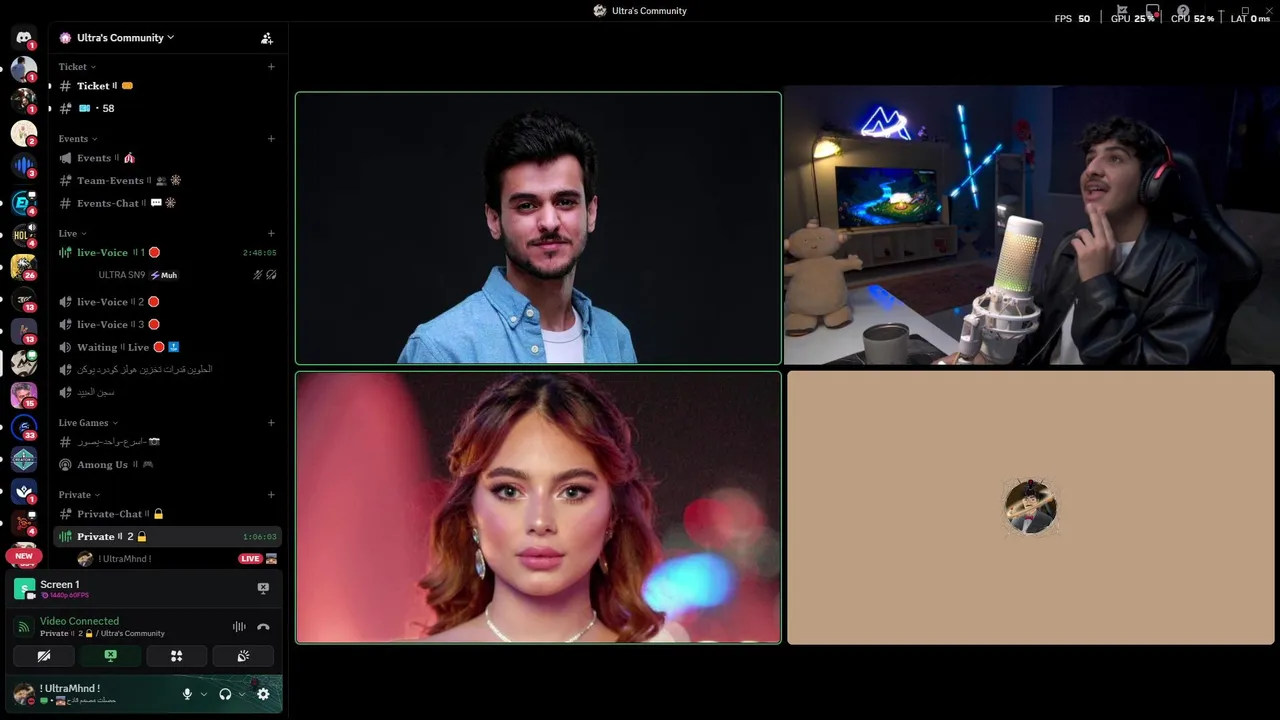Viewport: 1280px width, 720px height.
Task: Open user settings gear
Action: [263, 694]
